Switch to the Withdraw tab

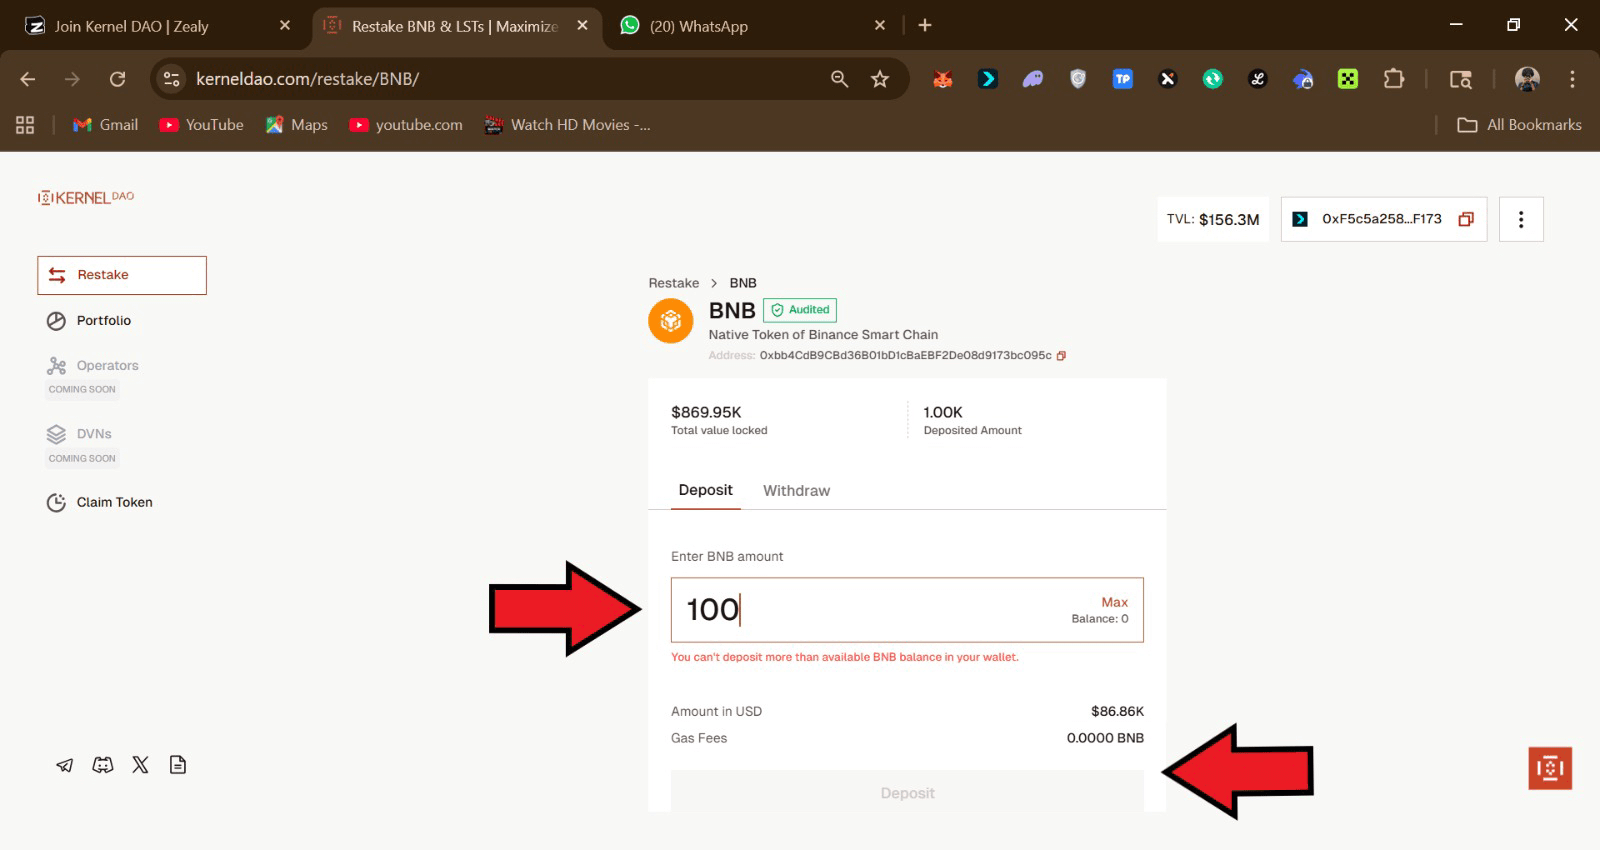click(x=796, y=490)
